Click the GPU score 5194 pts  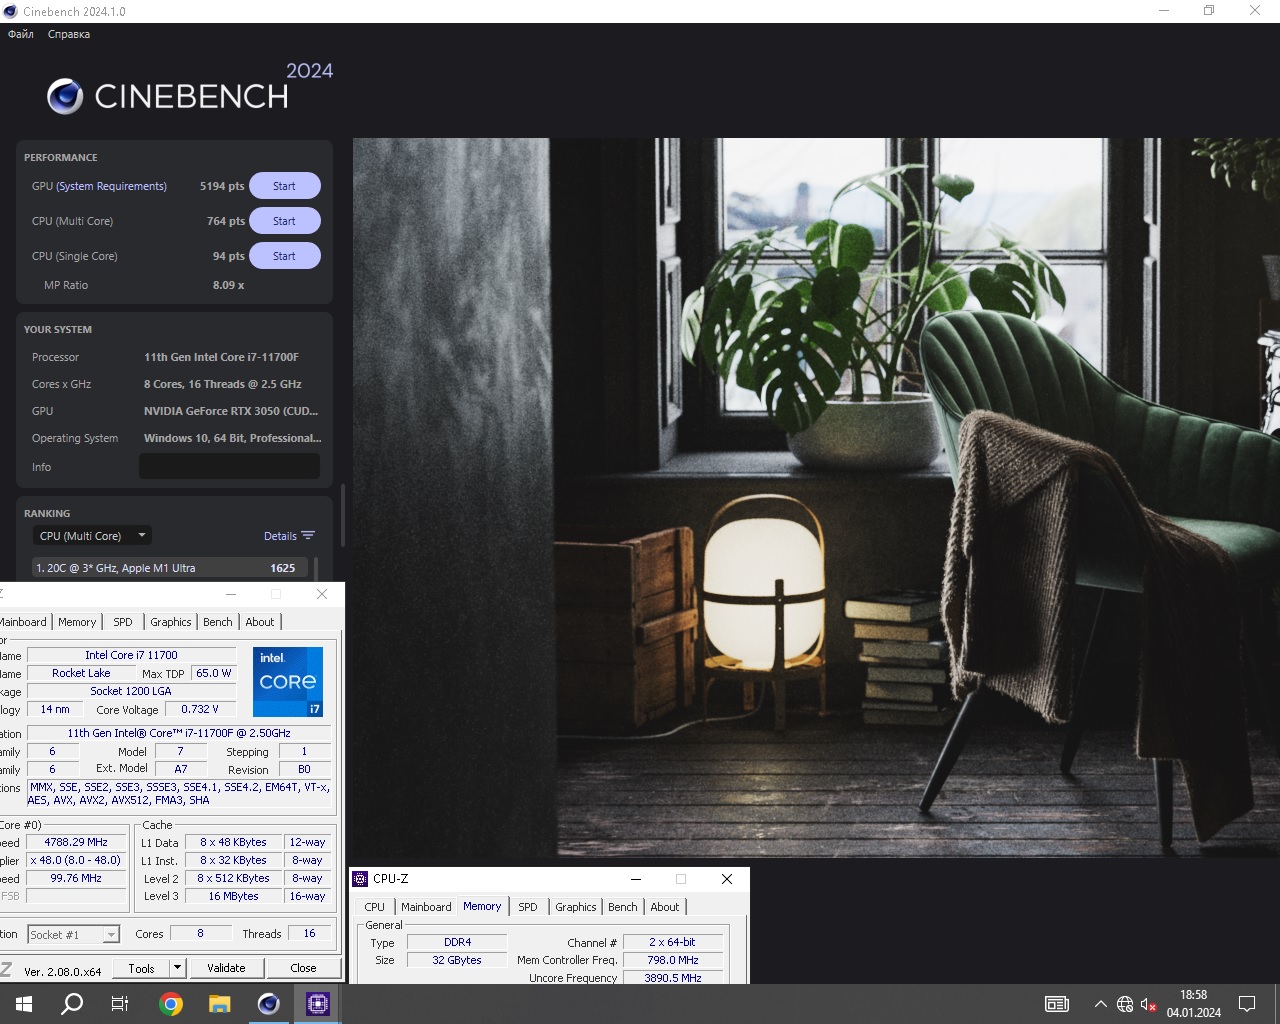click(222, 186)
